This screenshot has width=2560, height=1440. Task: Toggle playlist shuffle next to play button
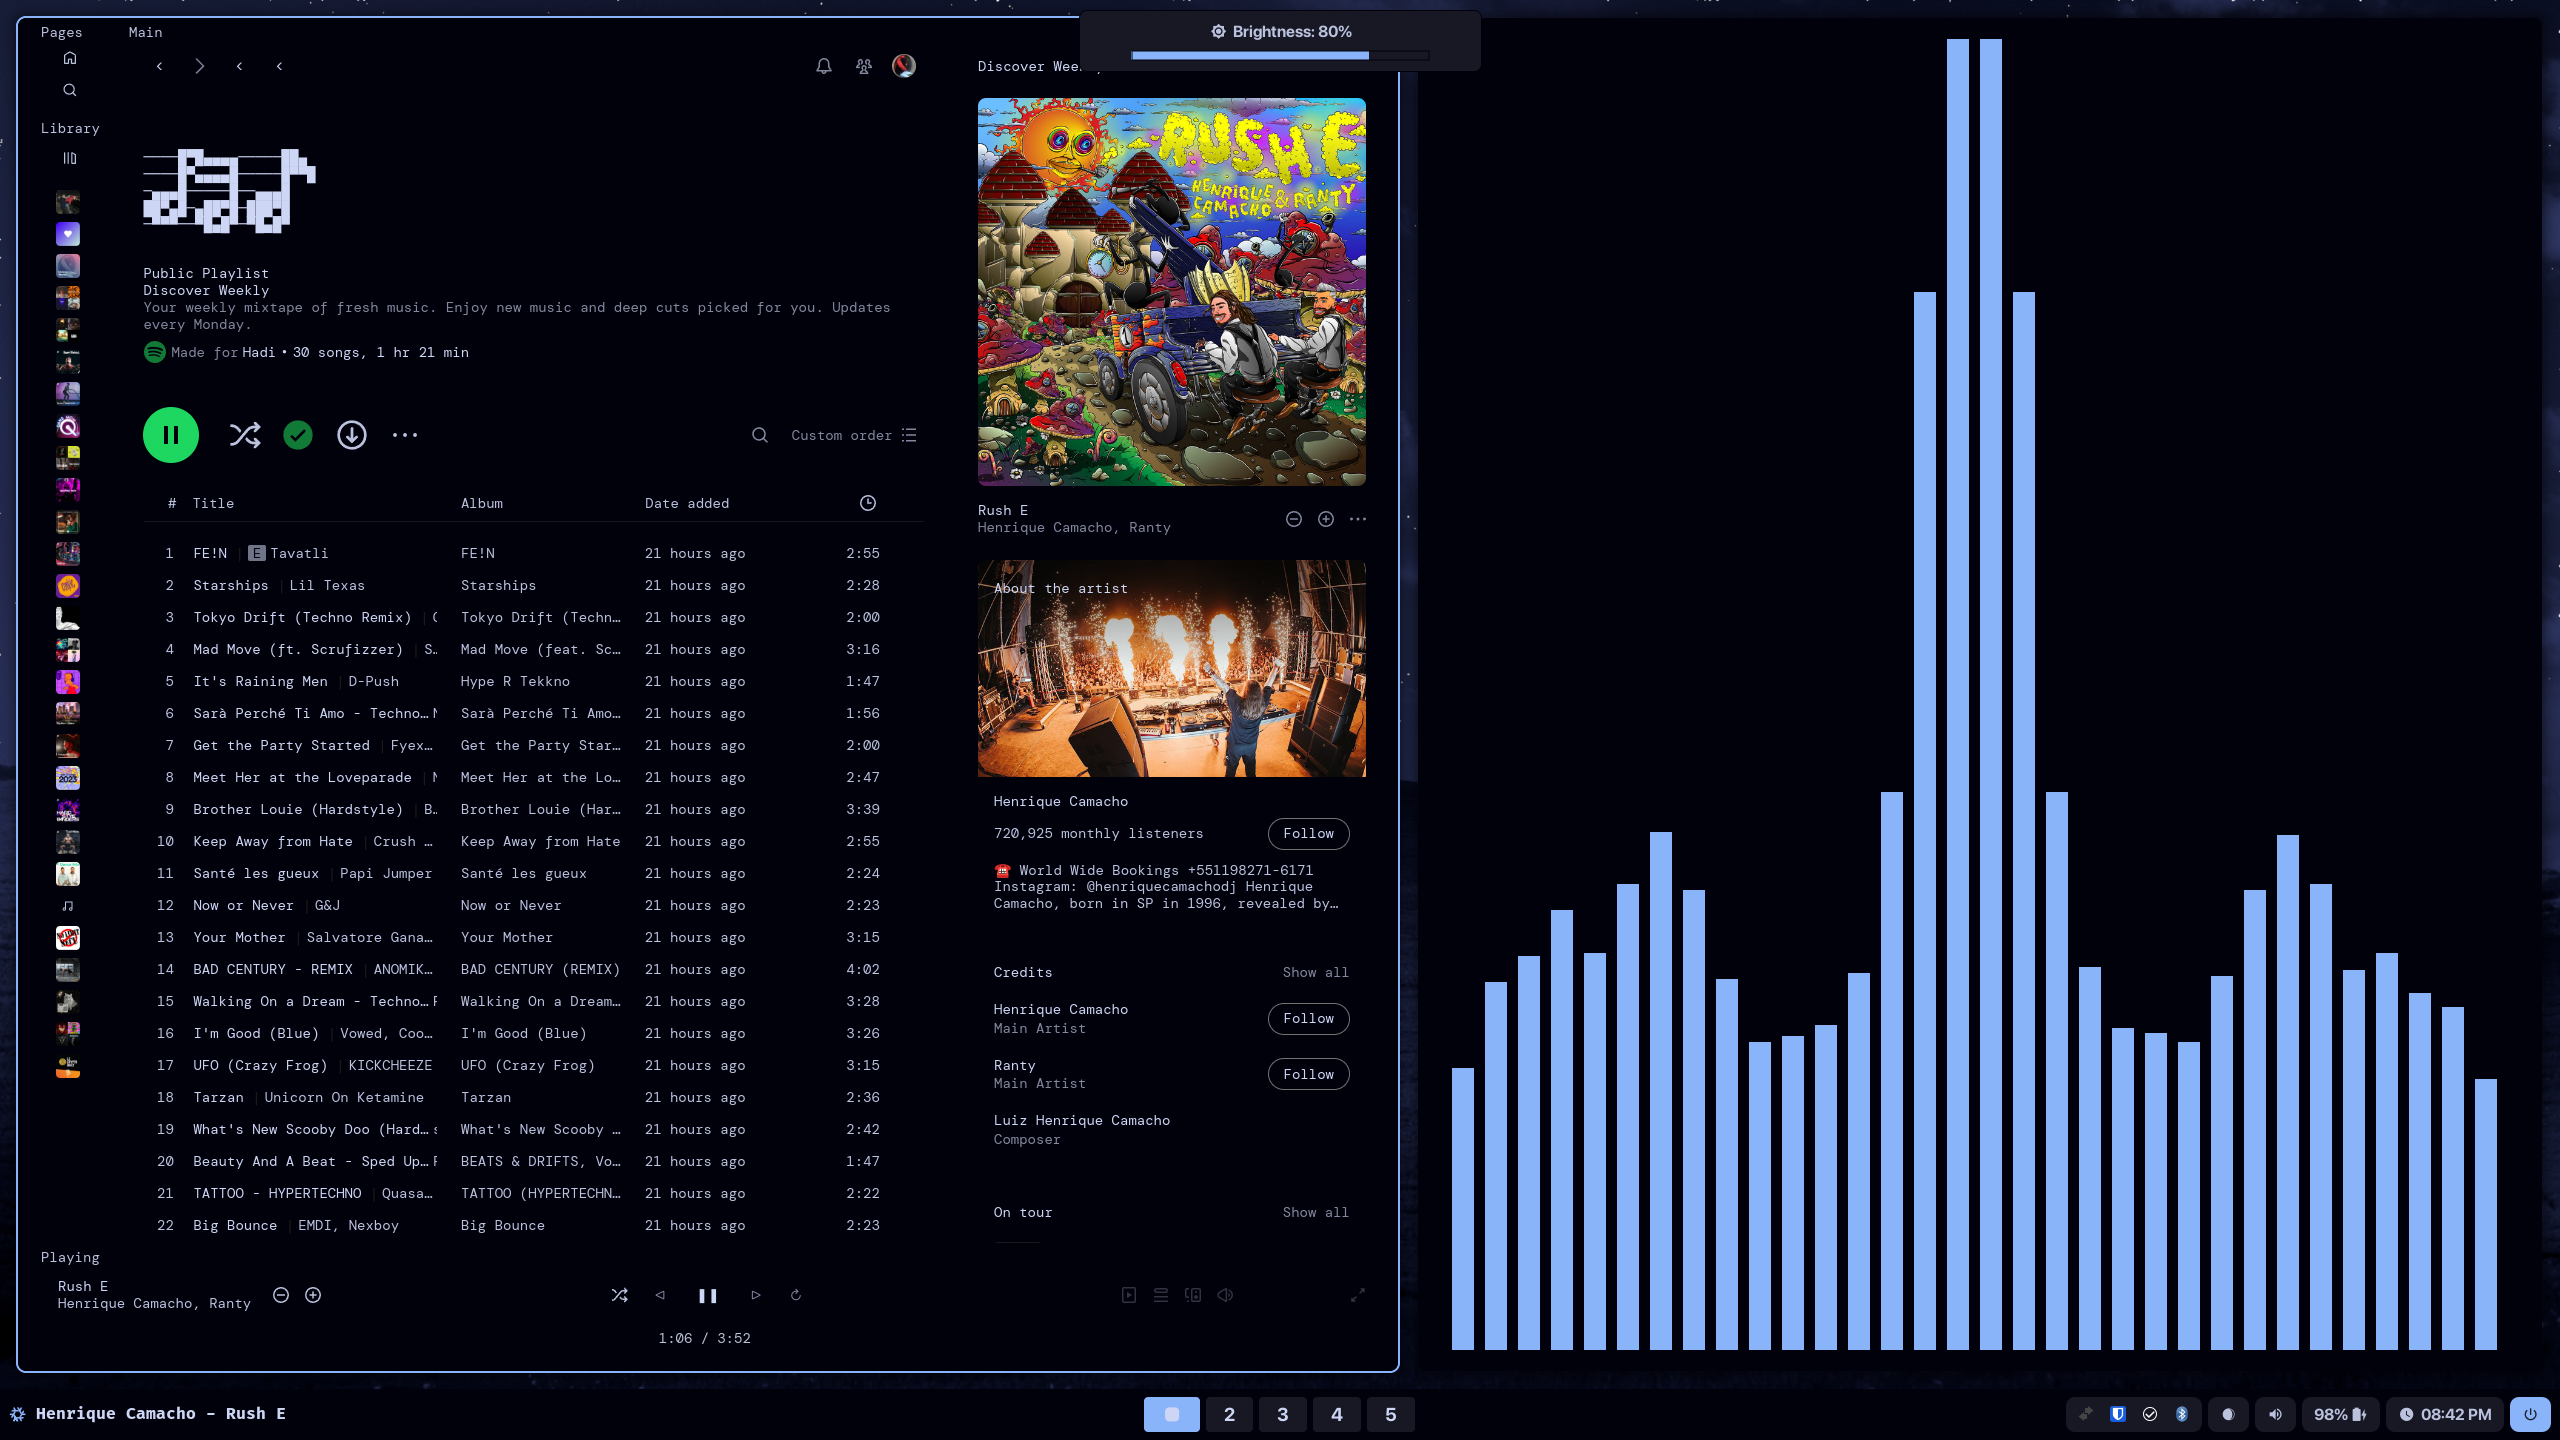[244, 435]
